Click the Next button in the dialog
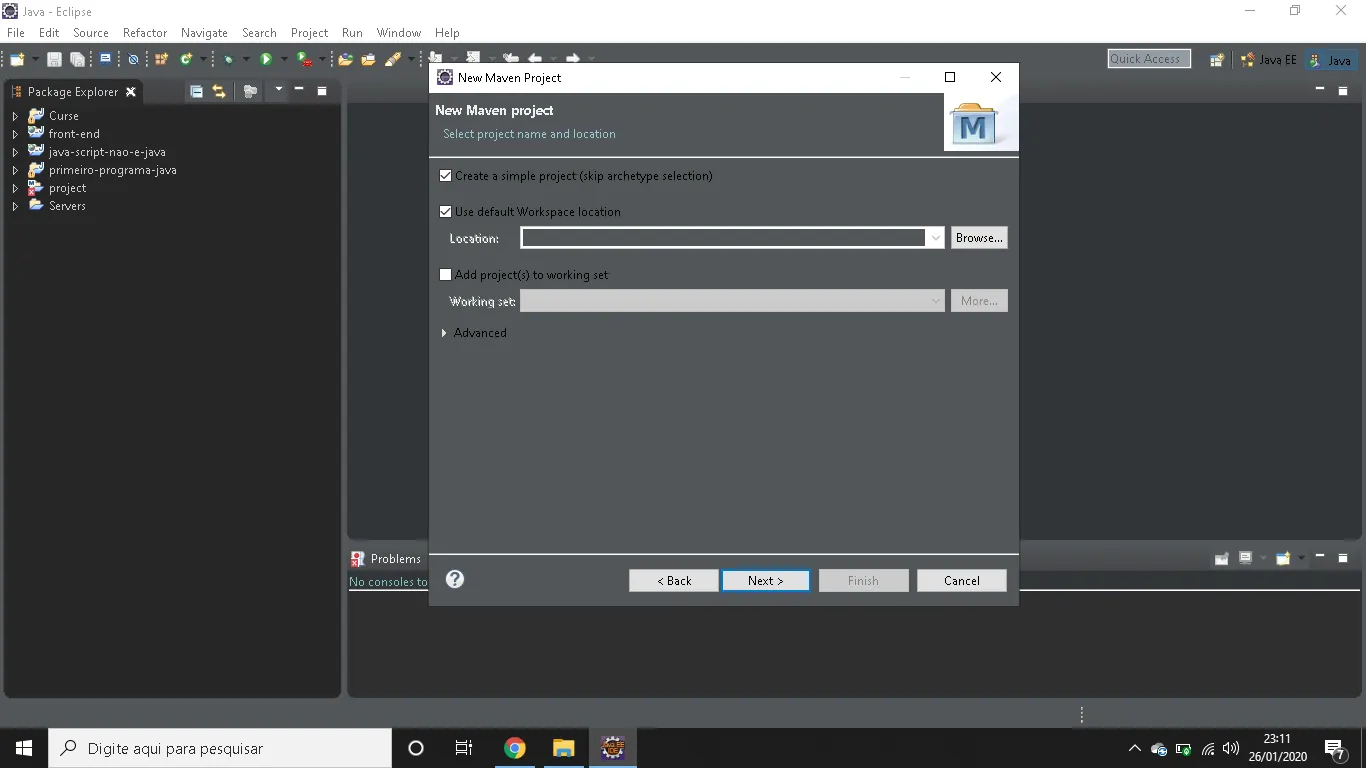The image size is (1366, 768). 766,581
